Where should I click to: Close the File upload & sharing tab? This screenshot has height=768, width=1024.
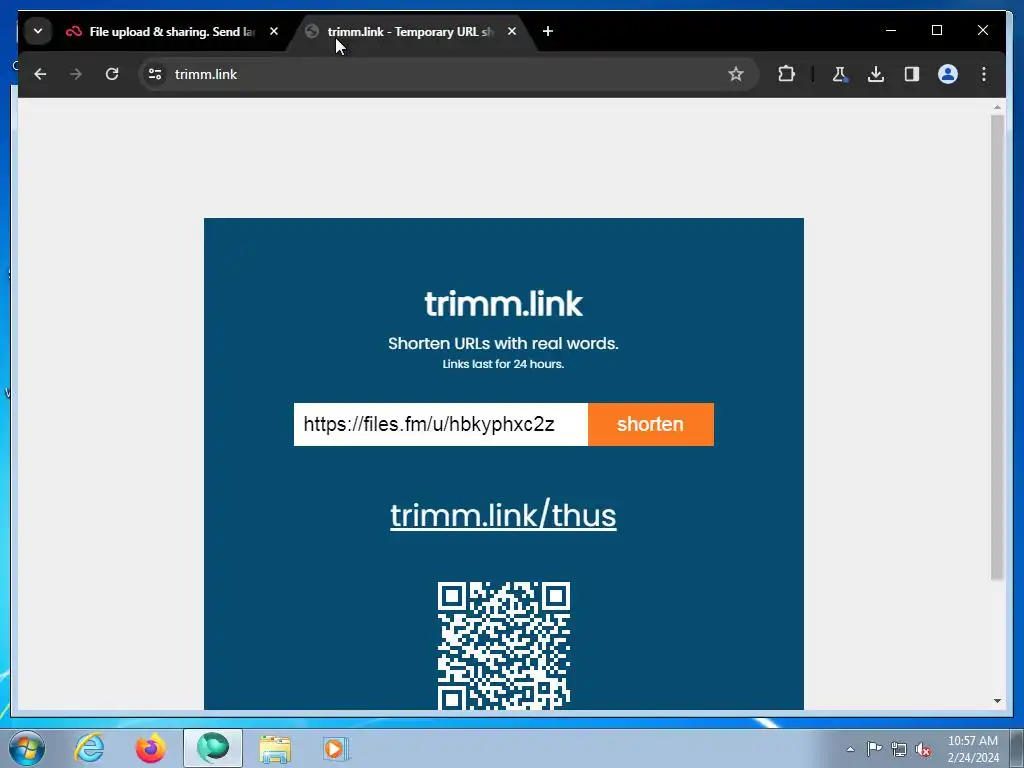pyautogui.click(x=274, y=31)
